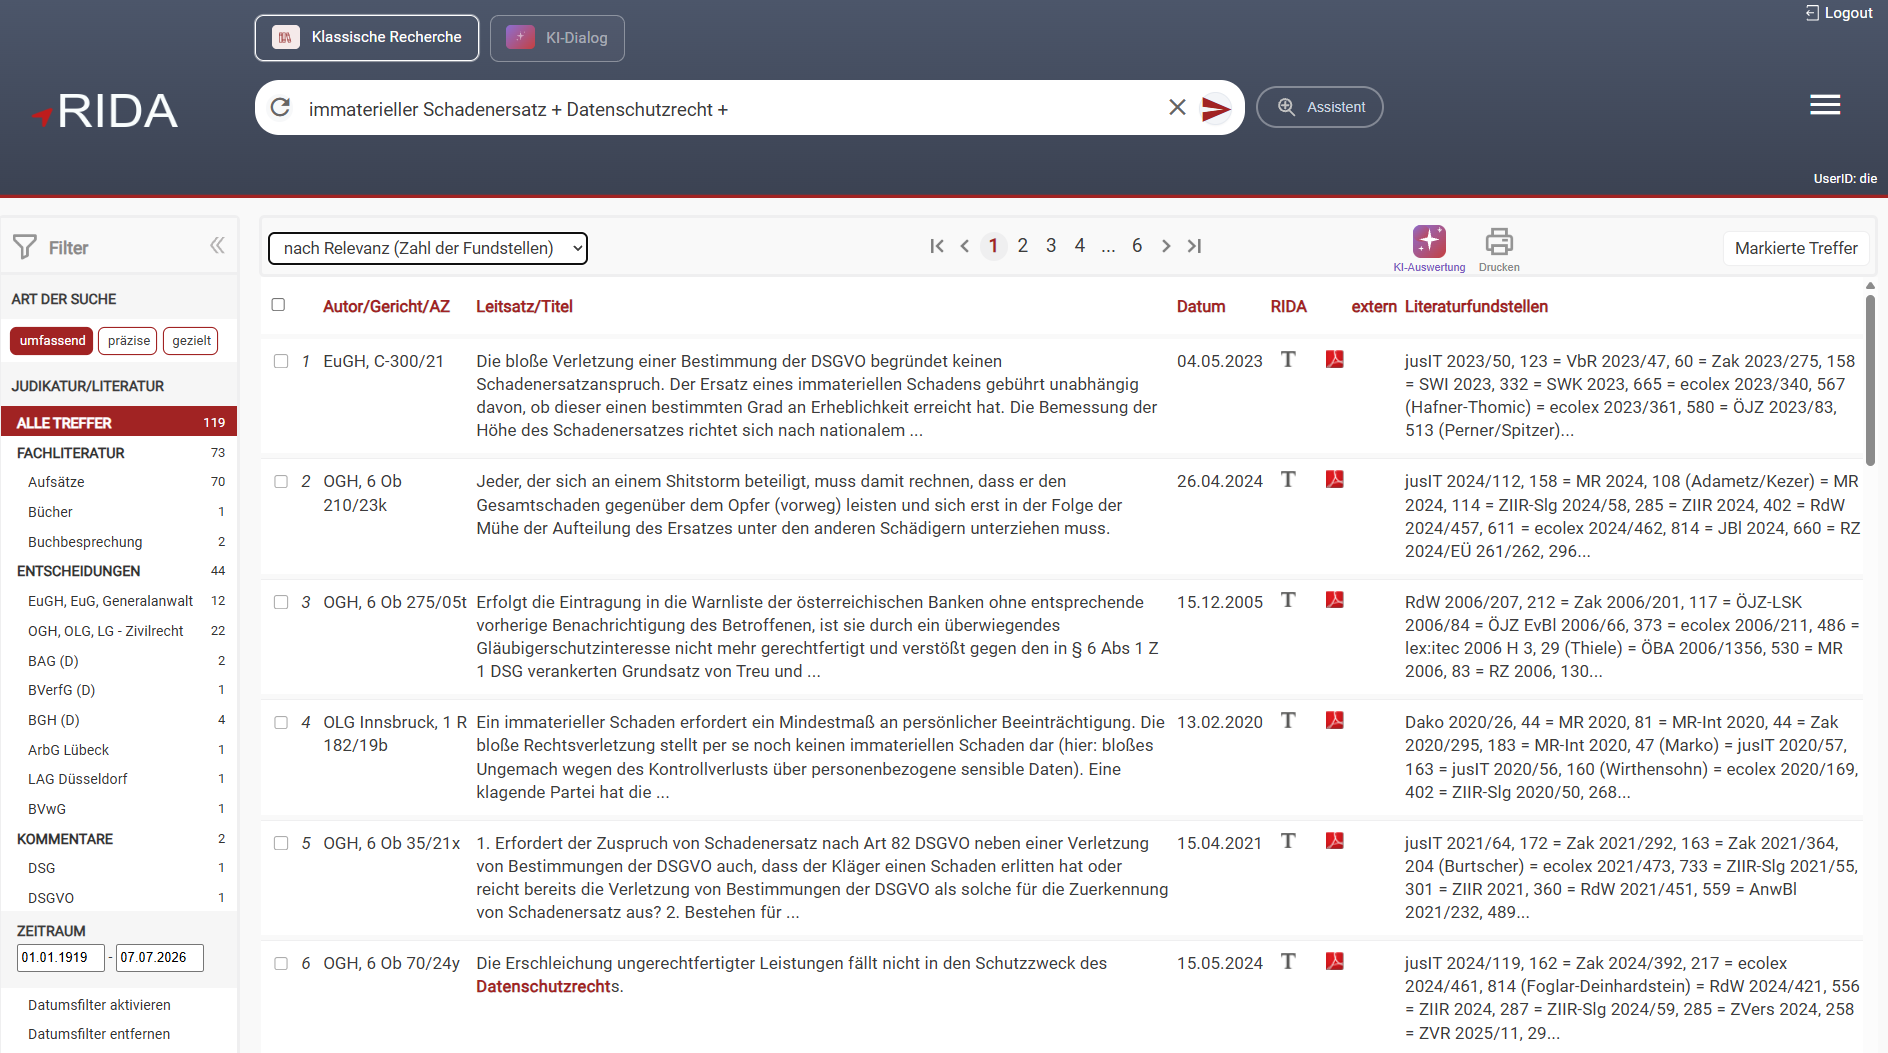Viewport: 1888px width, 1053px height.
Task: Open the KI-Auswertung sparkle icon
Action: click(x=1429, y=241)
